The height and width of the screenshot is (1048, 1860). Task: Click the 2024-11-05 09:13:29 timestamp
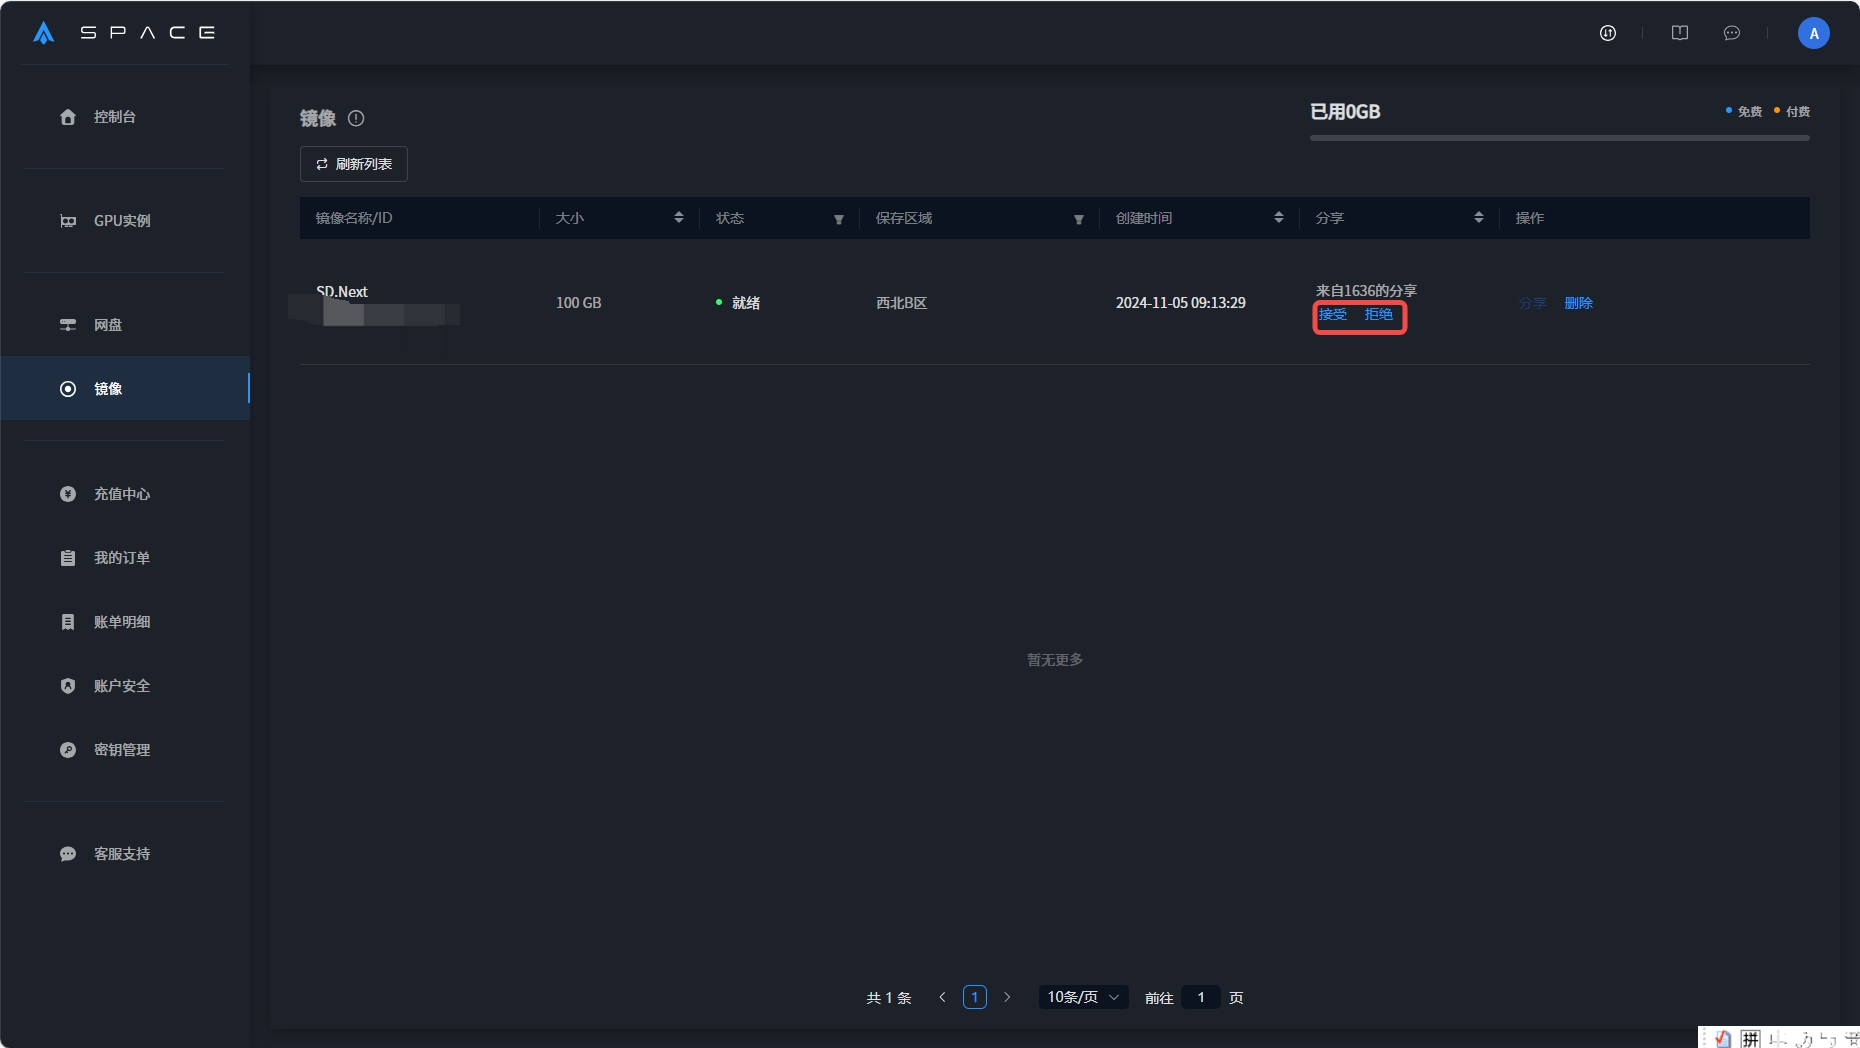1181,303
